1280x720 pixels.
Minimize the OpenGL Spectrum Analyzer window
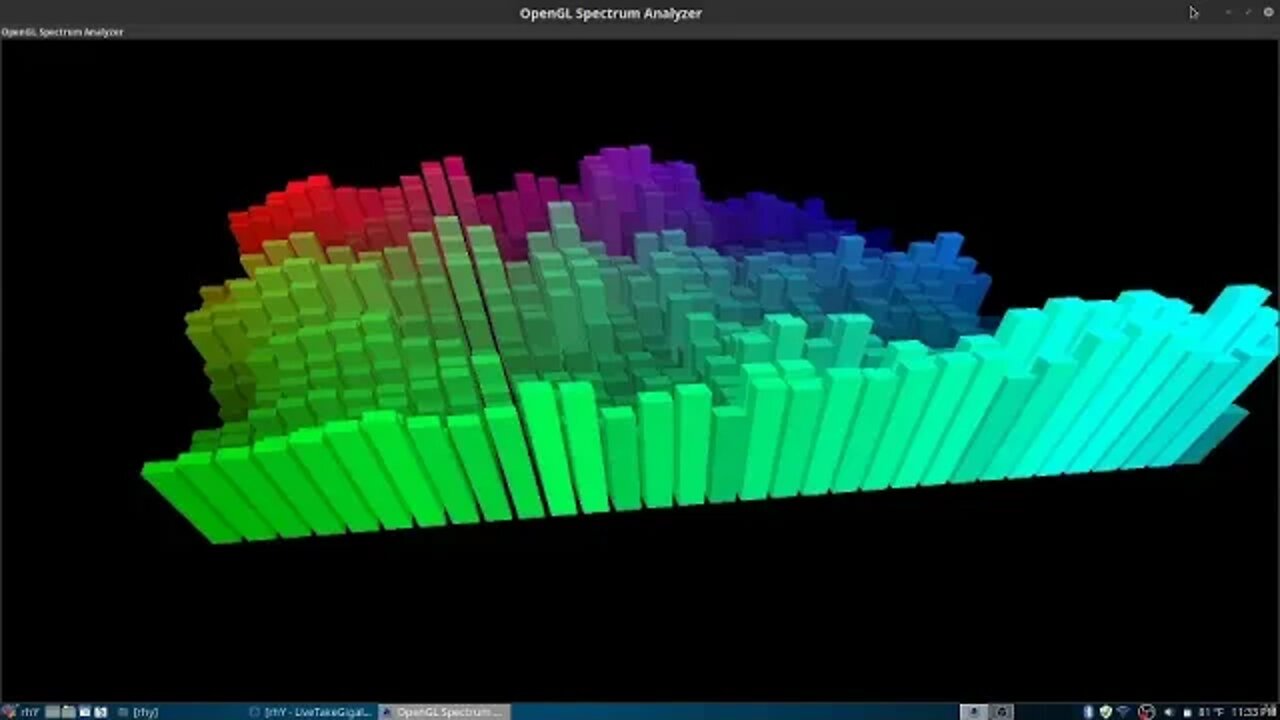[1227, 13]
